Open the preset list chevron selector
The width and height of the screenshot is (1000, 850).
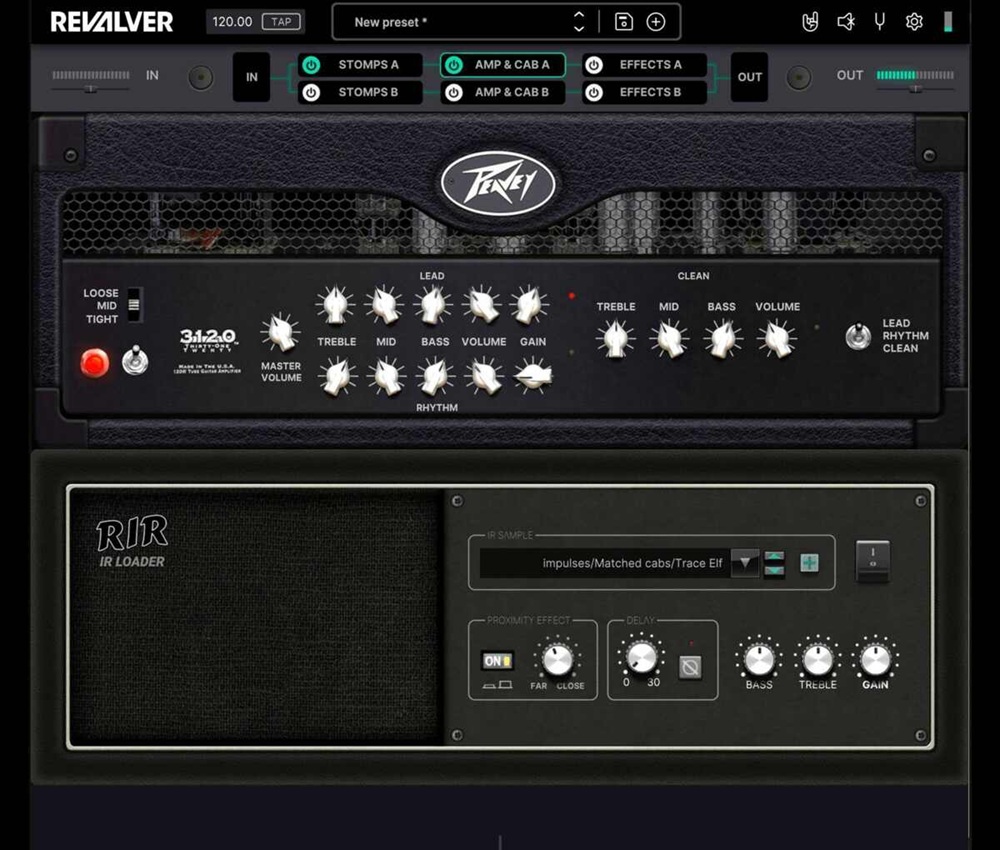578,21
